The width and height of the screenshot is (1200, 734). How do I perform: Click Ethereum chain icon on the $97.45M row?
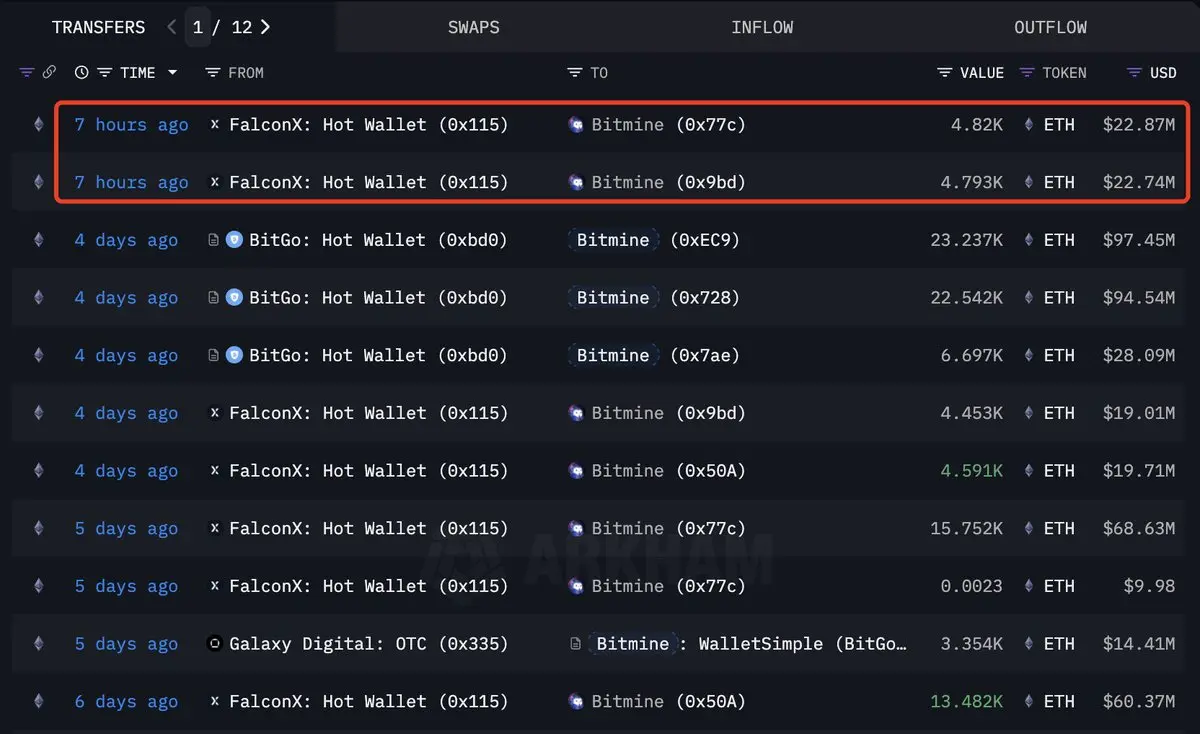pos(39,240)
